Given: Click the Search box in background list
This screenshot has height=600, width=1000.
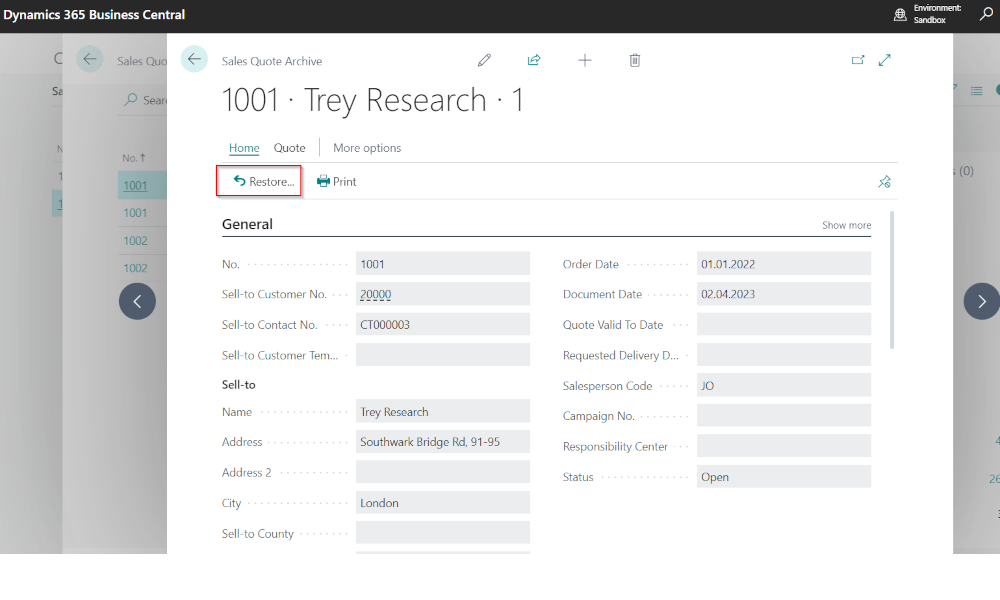Looking at the screenshot, I should pos(145,100).
